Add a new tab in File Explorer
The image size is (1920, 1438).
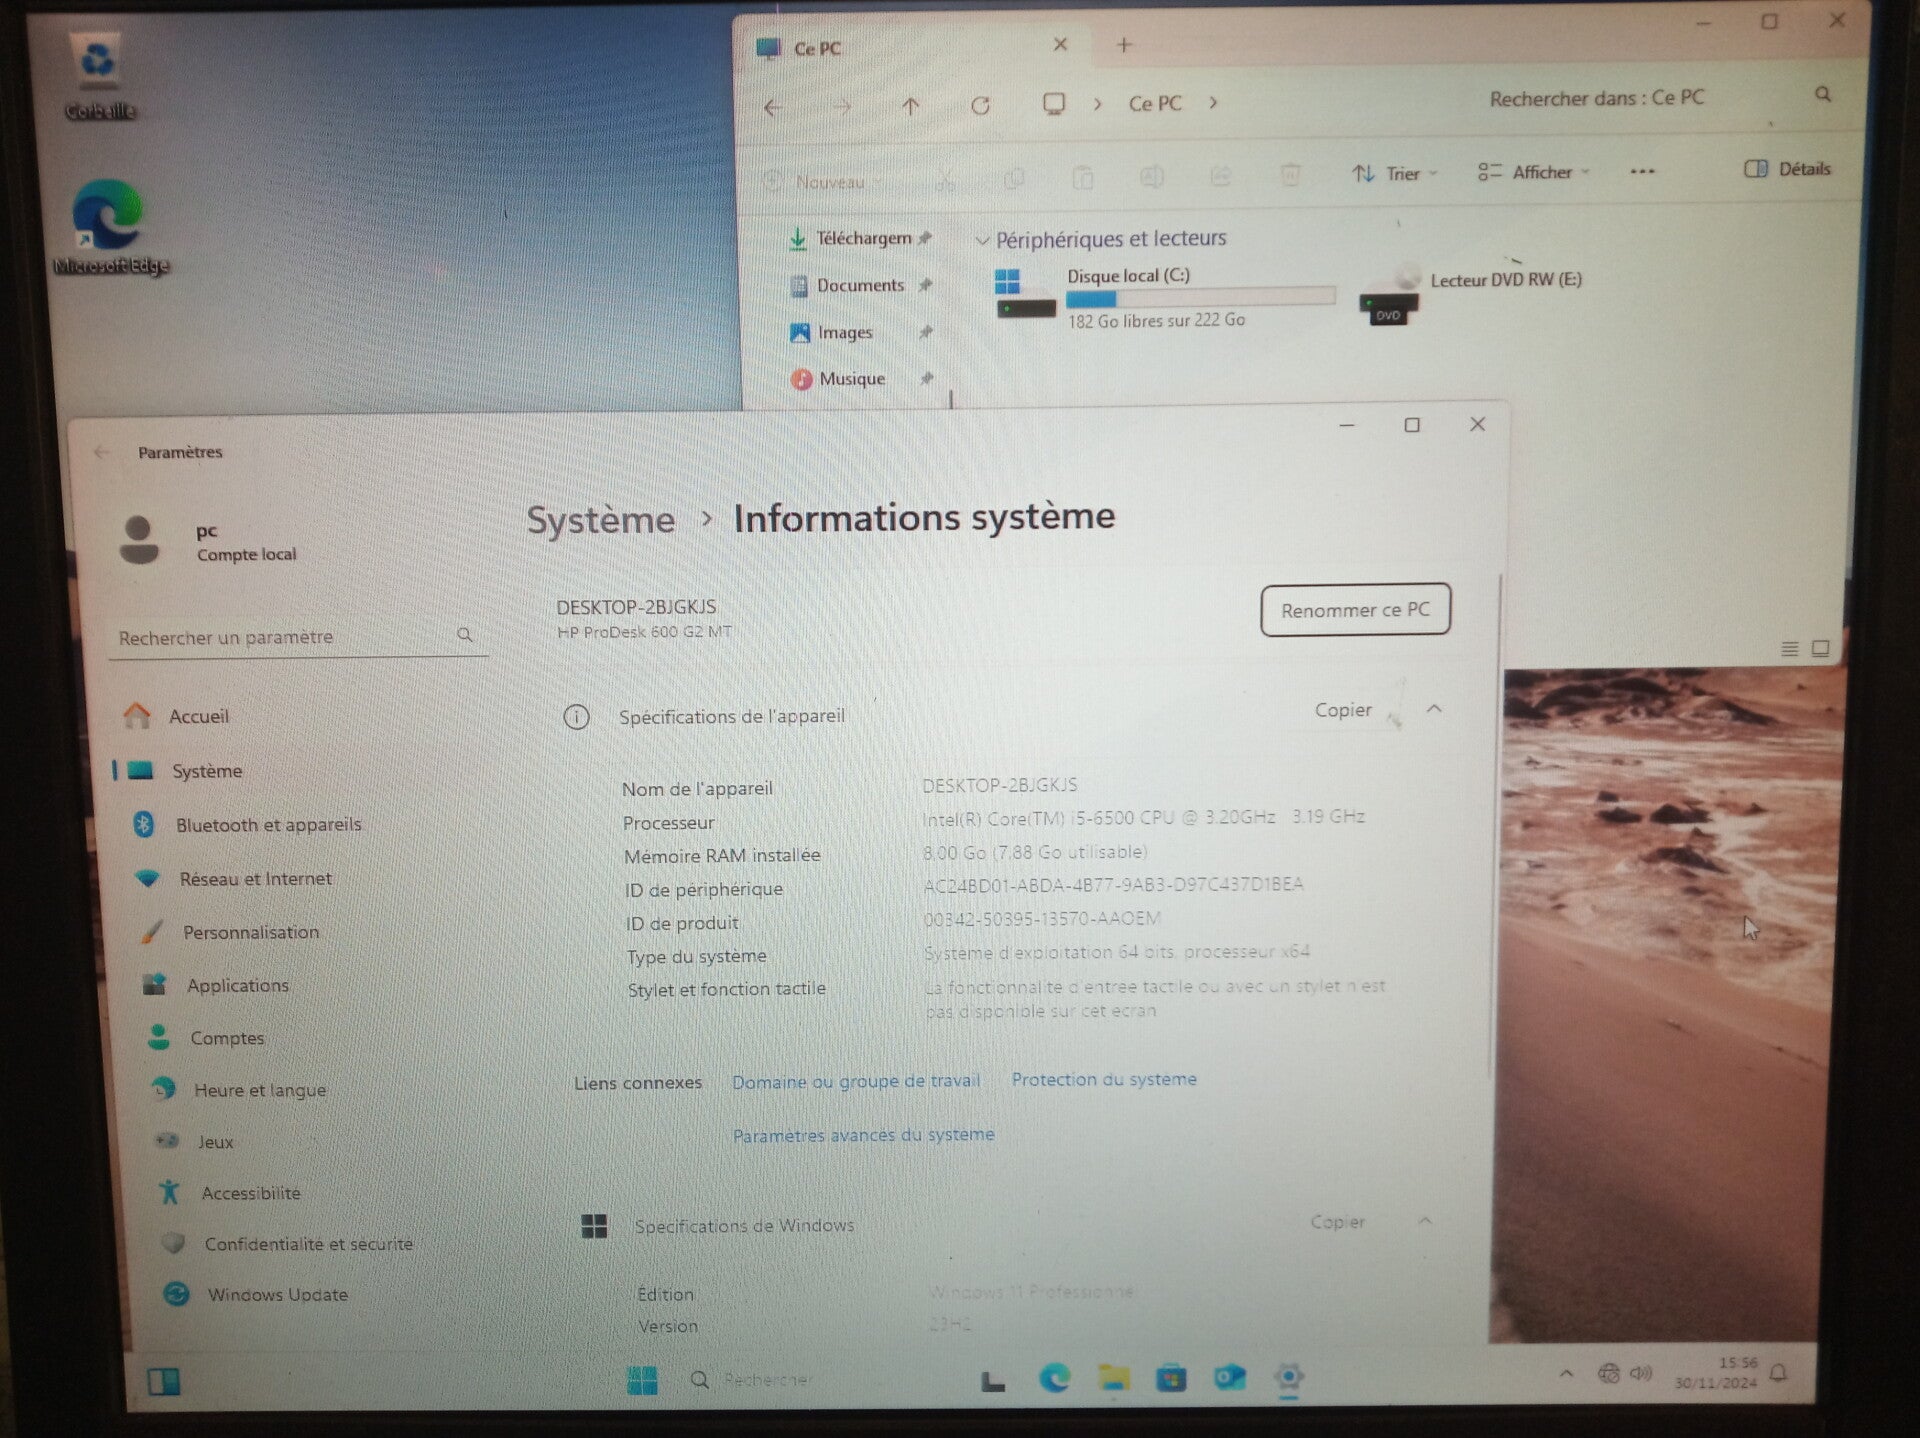[x=1124, y=45]
